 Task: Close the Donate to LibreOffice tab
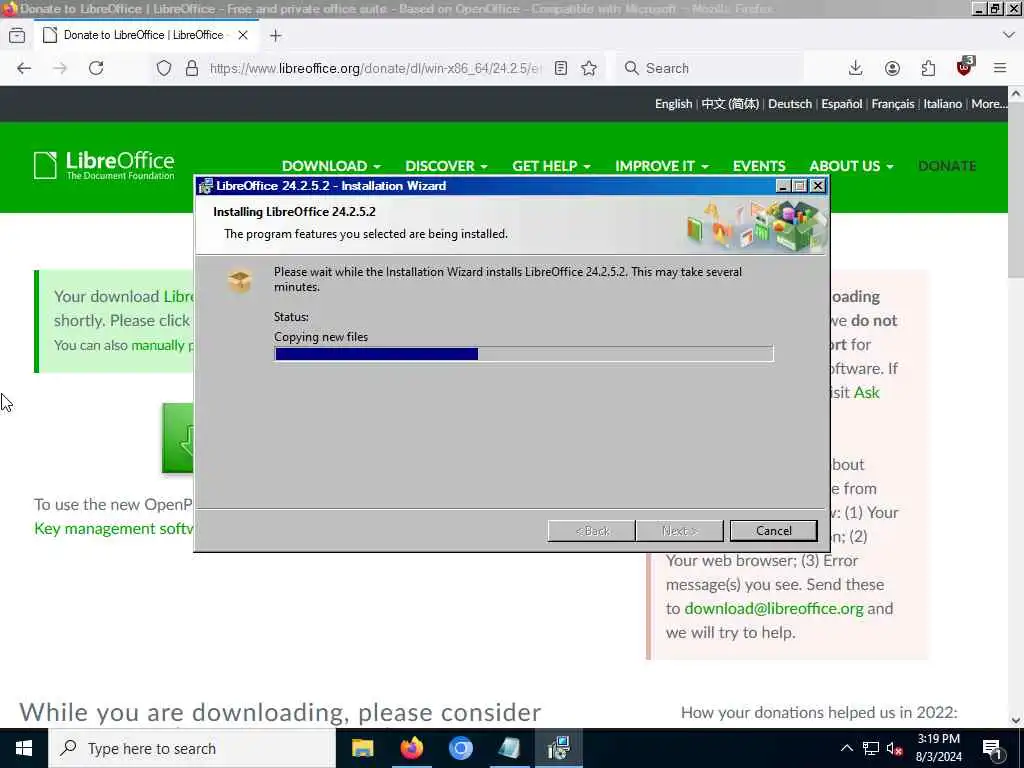pos(243,35)
